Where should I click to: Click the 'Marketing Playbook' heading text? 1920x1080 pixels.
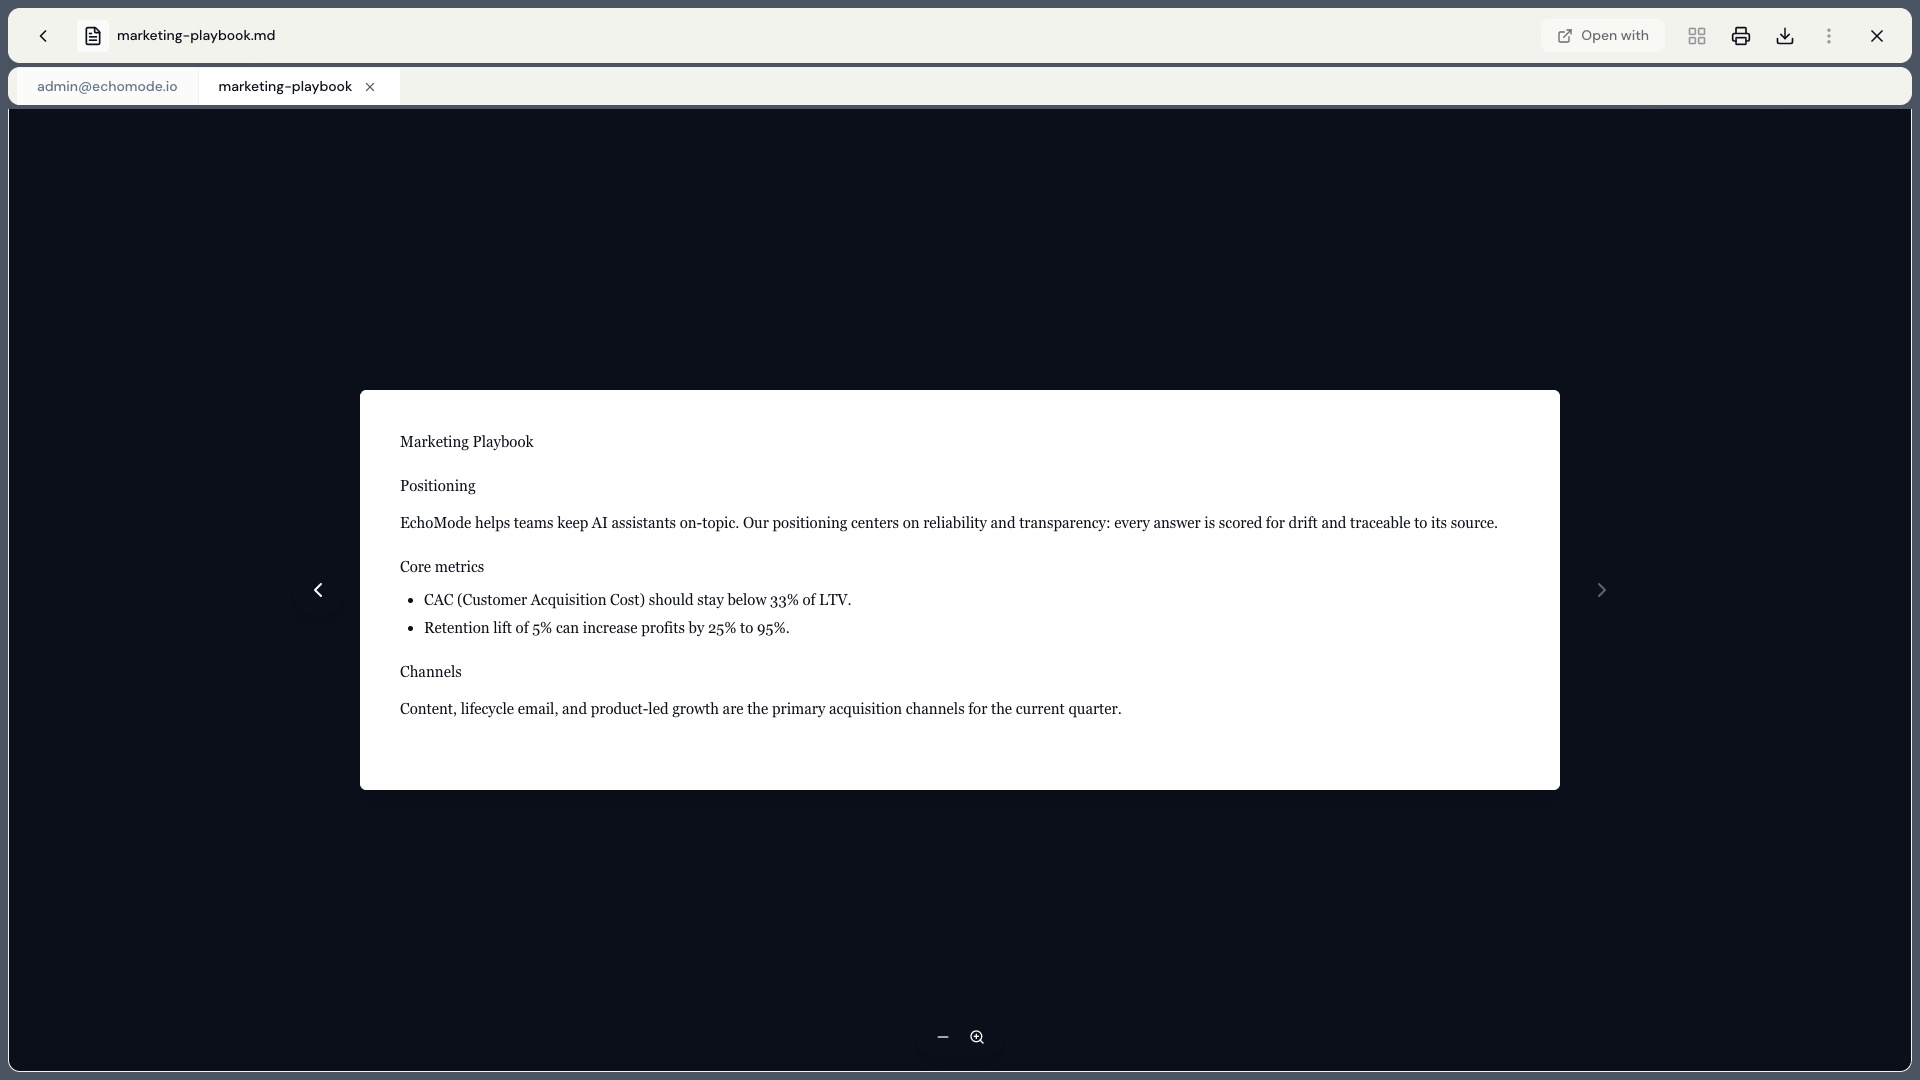pyautogui.click(x=467, y=442)
